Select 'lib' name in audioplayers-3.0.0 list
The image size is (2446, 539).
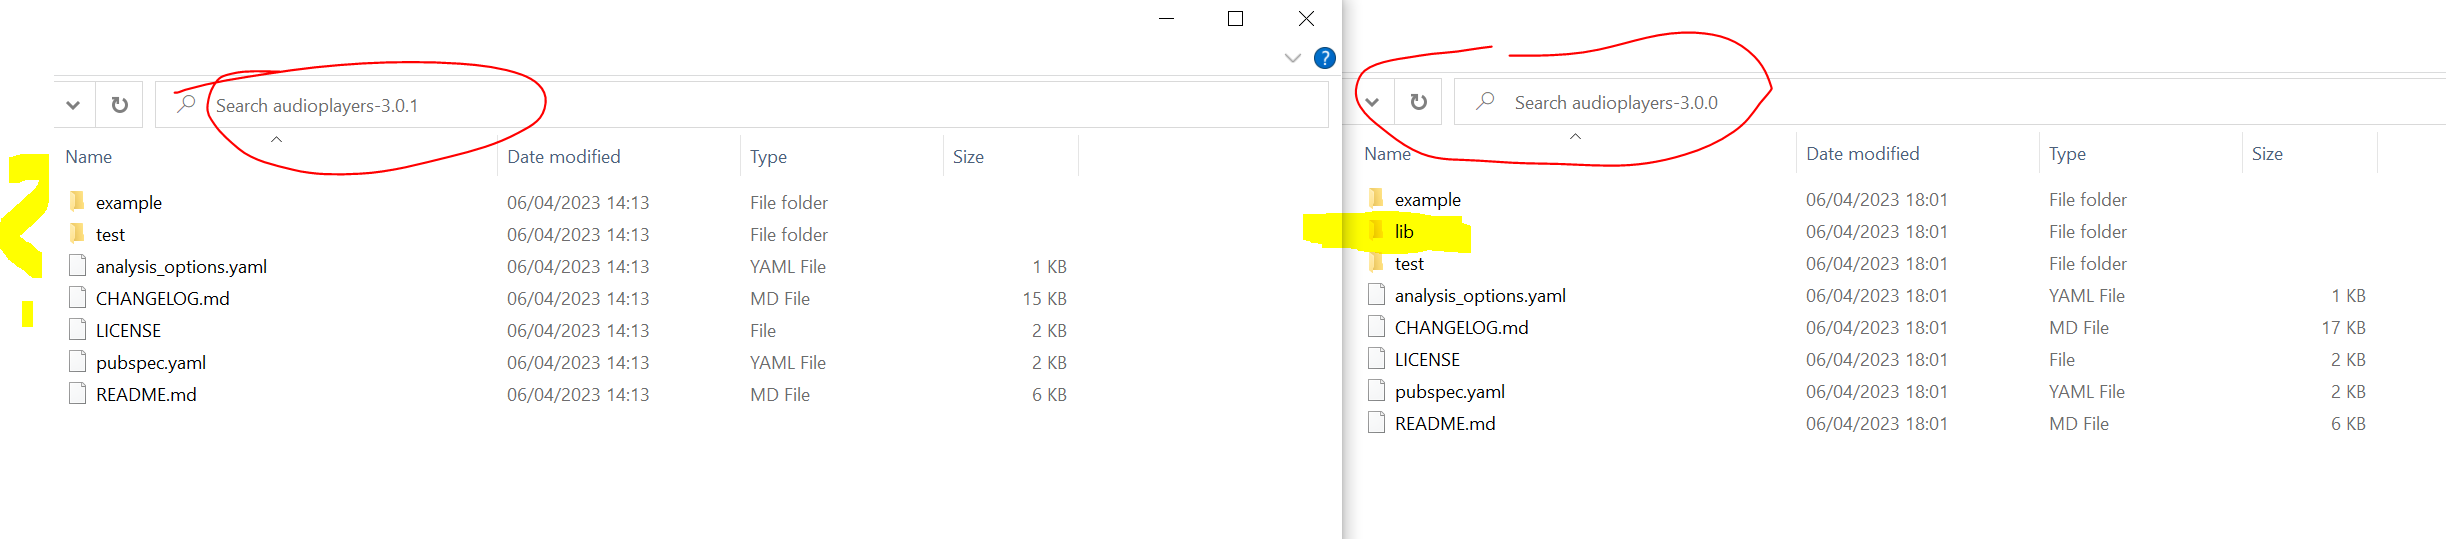click(1404, 232)
